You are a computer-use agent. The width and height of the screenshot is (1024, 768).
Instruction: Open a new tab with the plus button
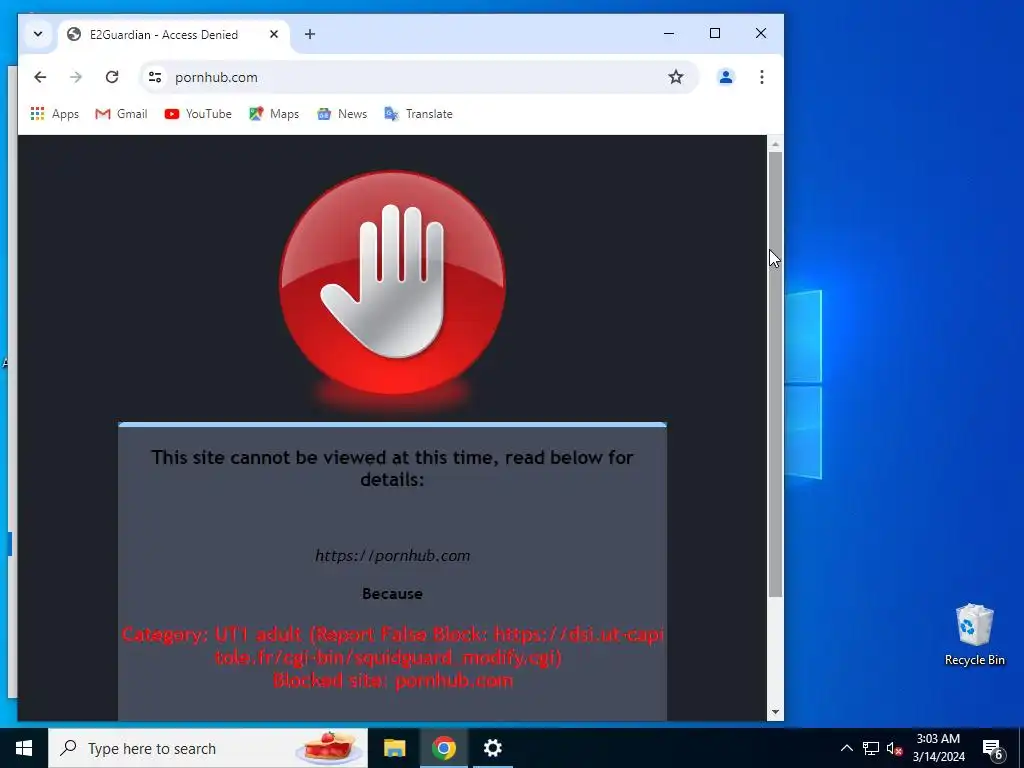click(x=310, y=34)
